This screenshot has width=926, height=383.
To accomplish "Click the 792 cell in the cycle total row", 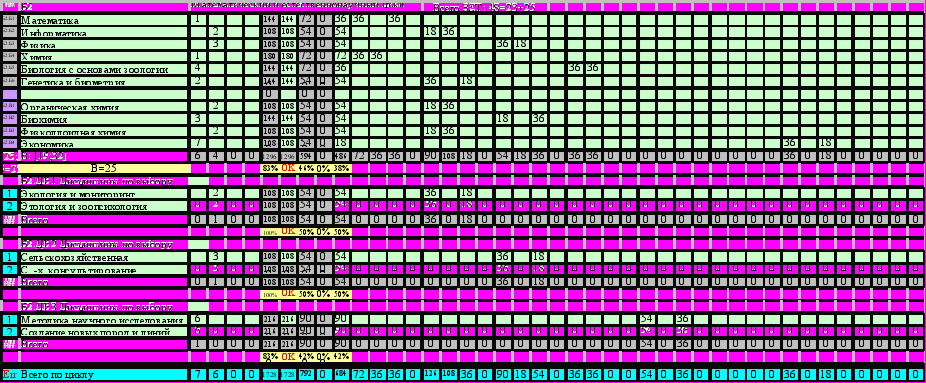I will [x=307, y=375].
